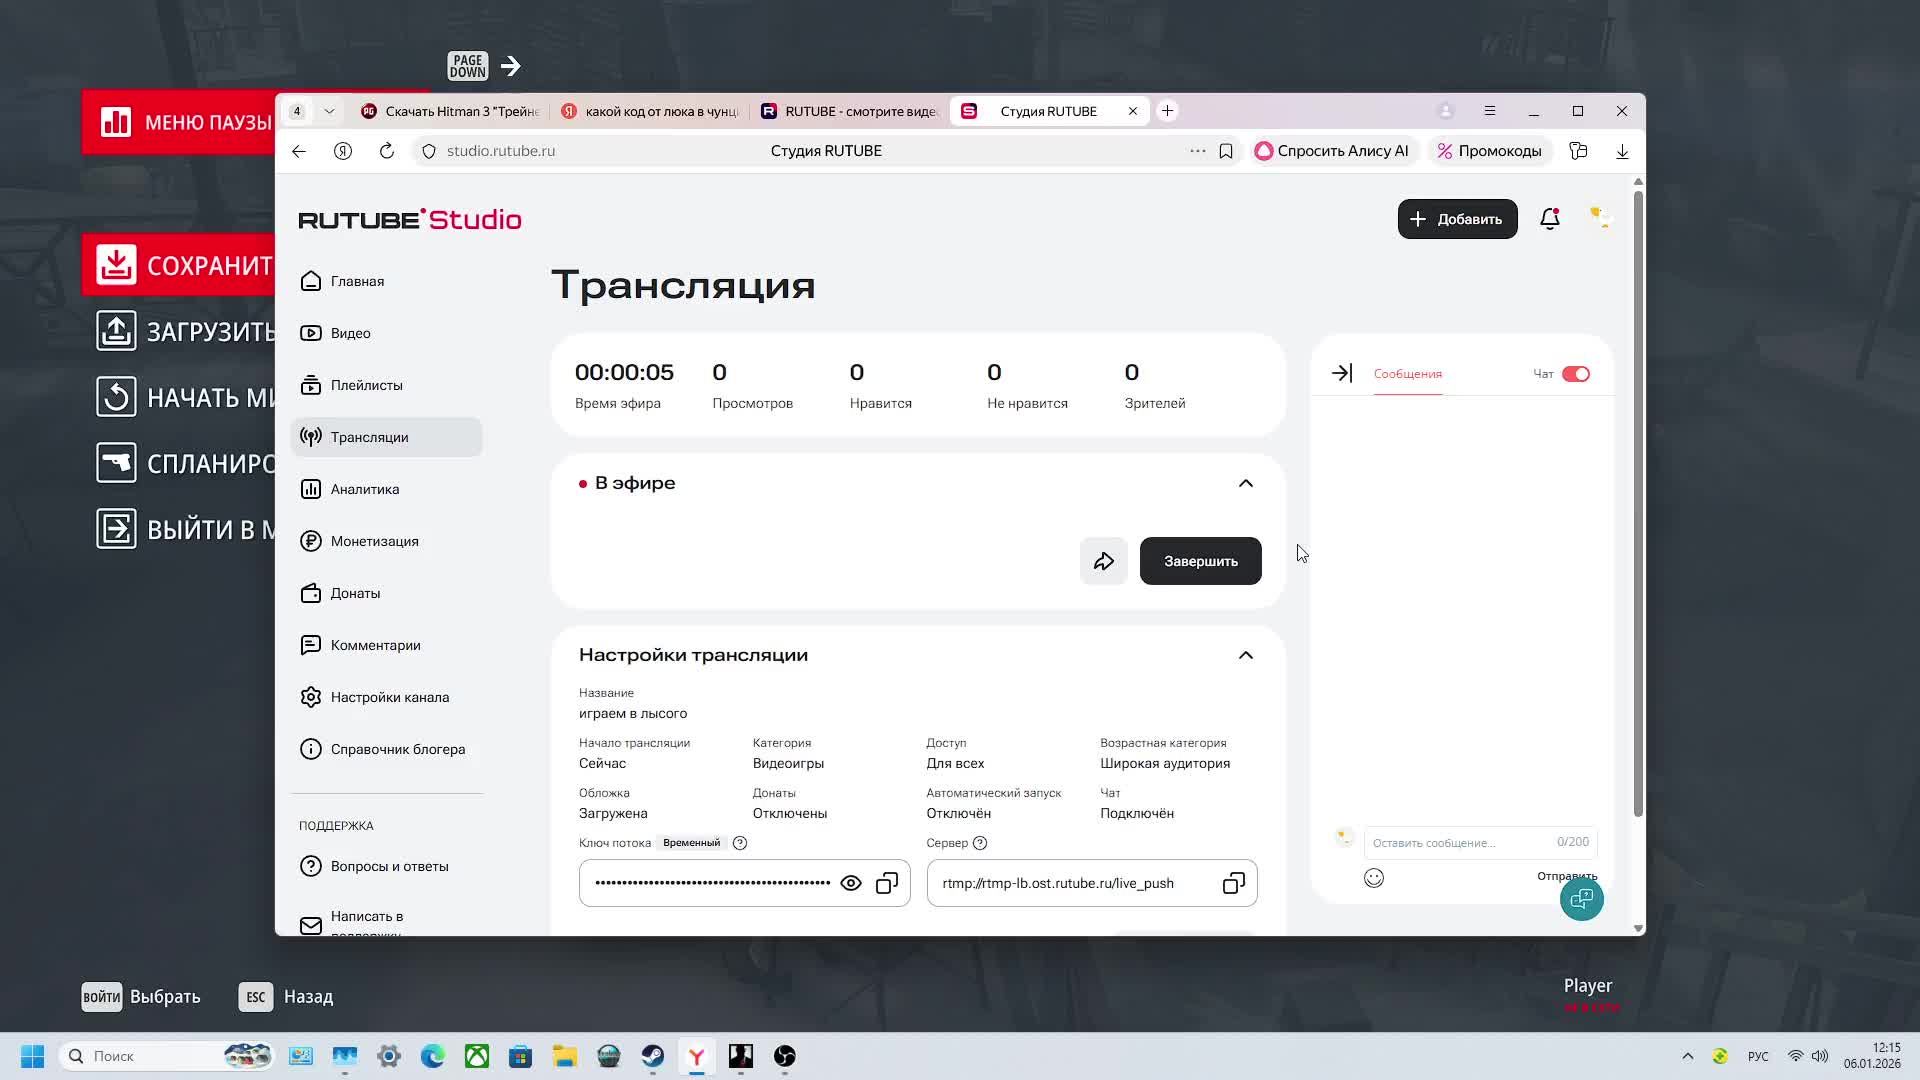Collapse the В эфире section
This screenshot has height=1080, width=1920.
(x=1245, y=483)
